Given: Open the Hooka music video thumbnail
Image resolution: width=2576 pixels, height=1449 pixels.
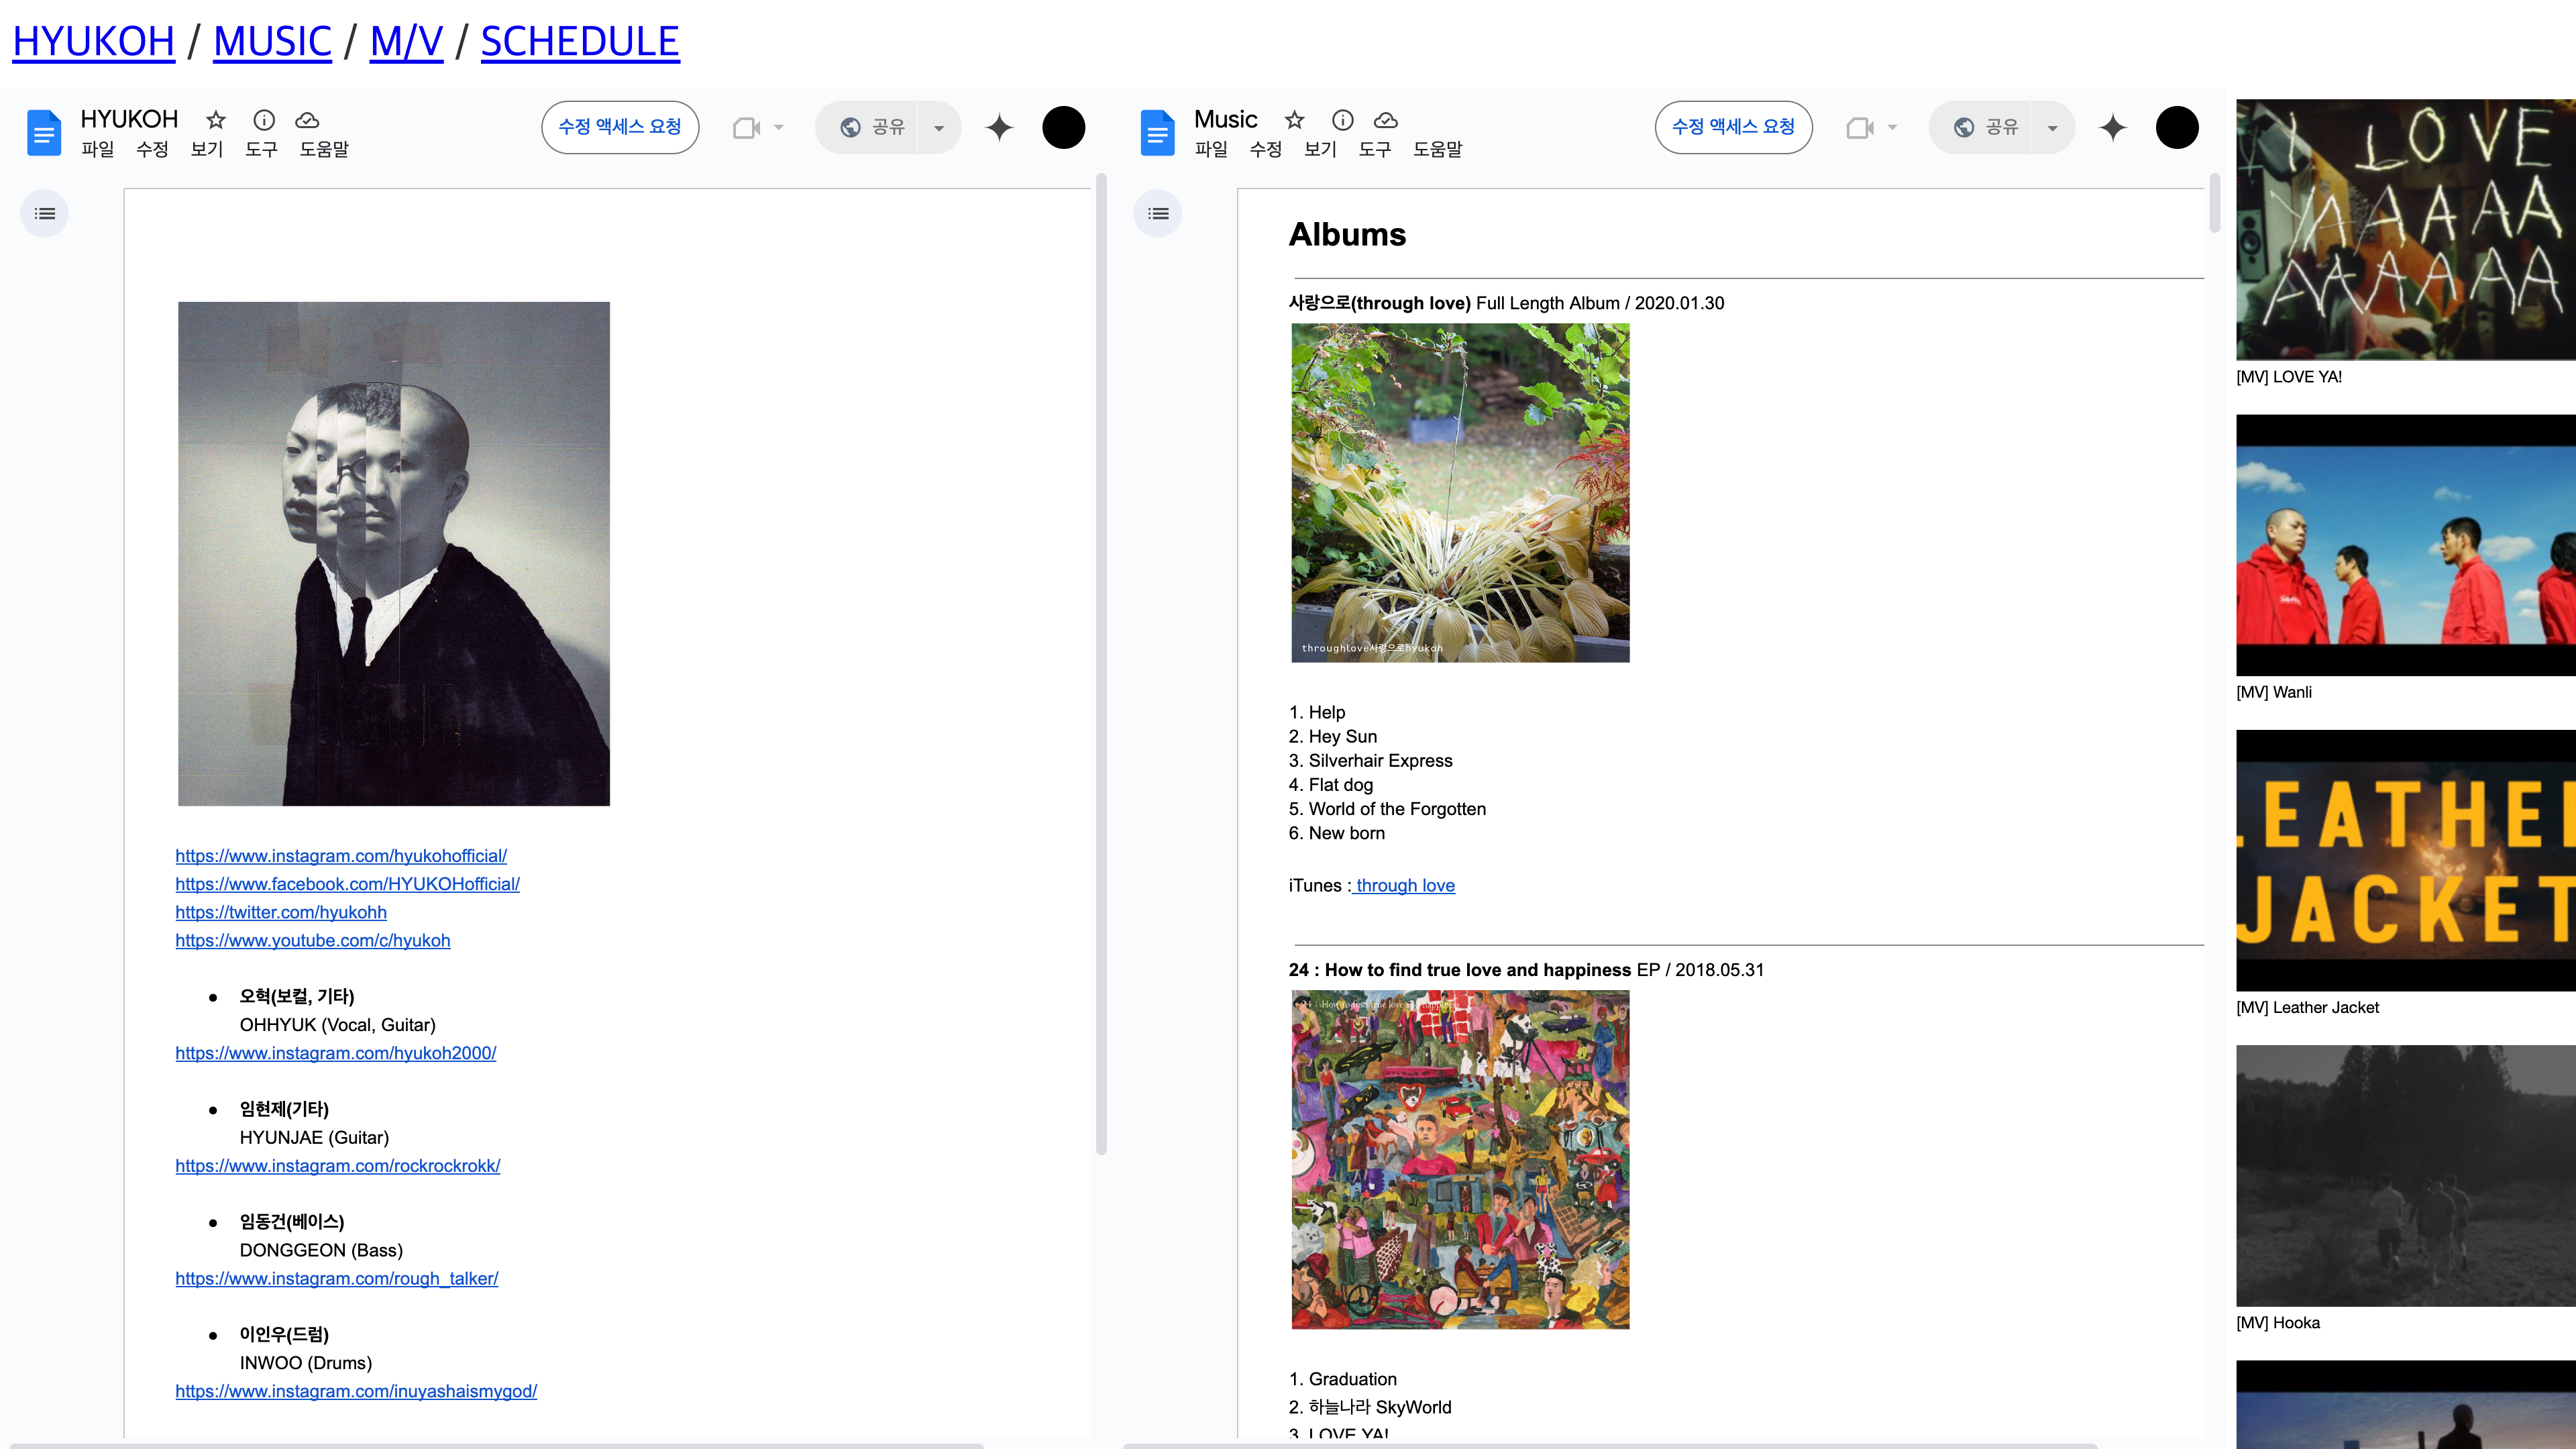Looking at the screenshot, I should (2406, 1176).
